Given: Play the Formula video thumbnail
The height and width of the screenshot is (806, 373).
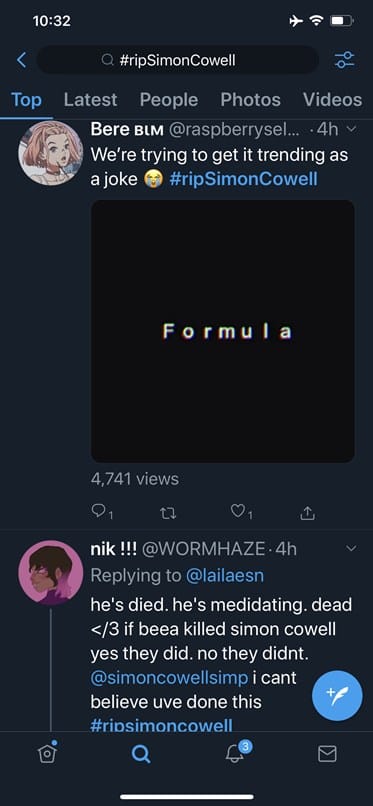Looking at the screenshot, I should pyautogui.click(x=222, y=331).
